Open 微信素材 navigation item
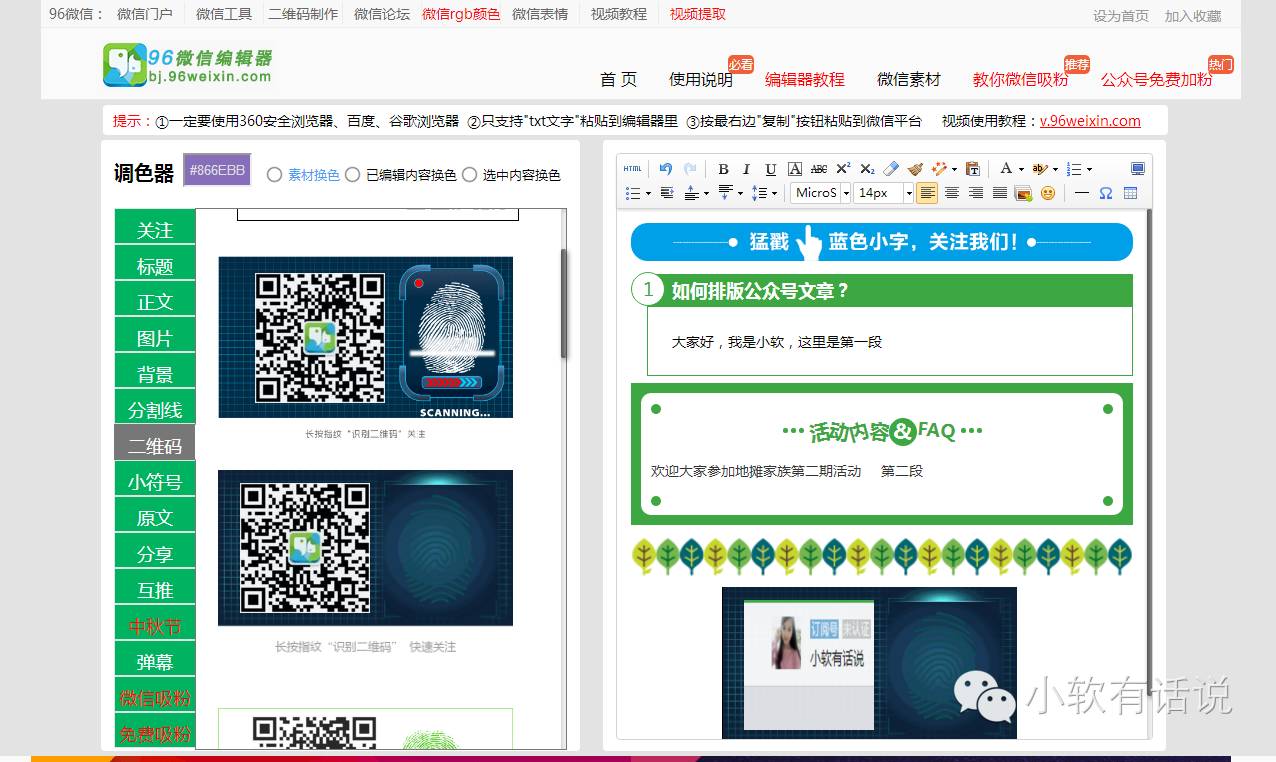Image resolution: width=1276 pixels, height=762 pixels. 909,79
